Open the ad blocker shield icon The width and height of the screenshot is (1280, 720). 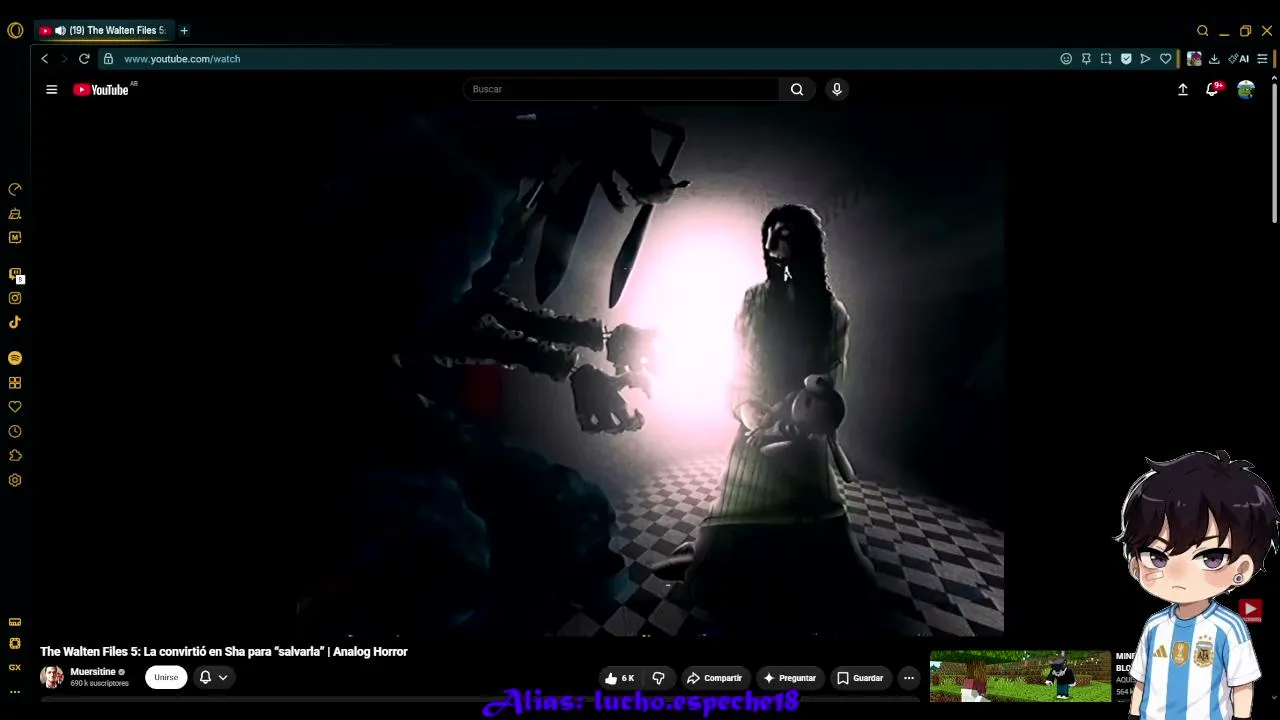1126,59
